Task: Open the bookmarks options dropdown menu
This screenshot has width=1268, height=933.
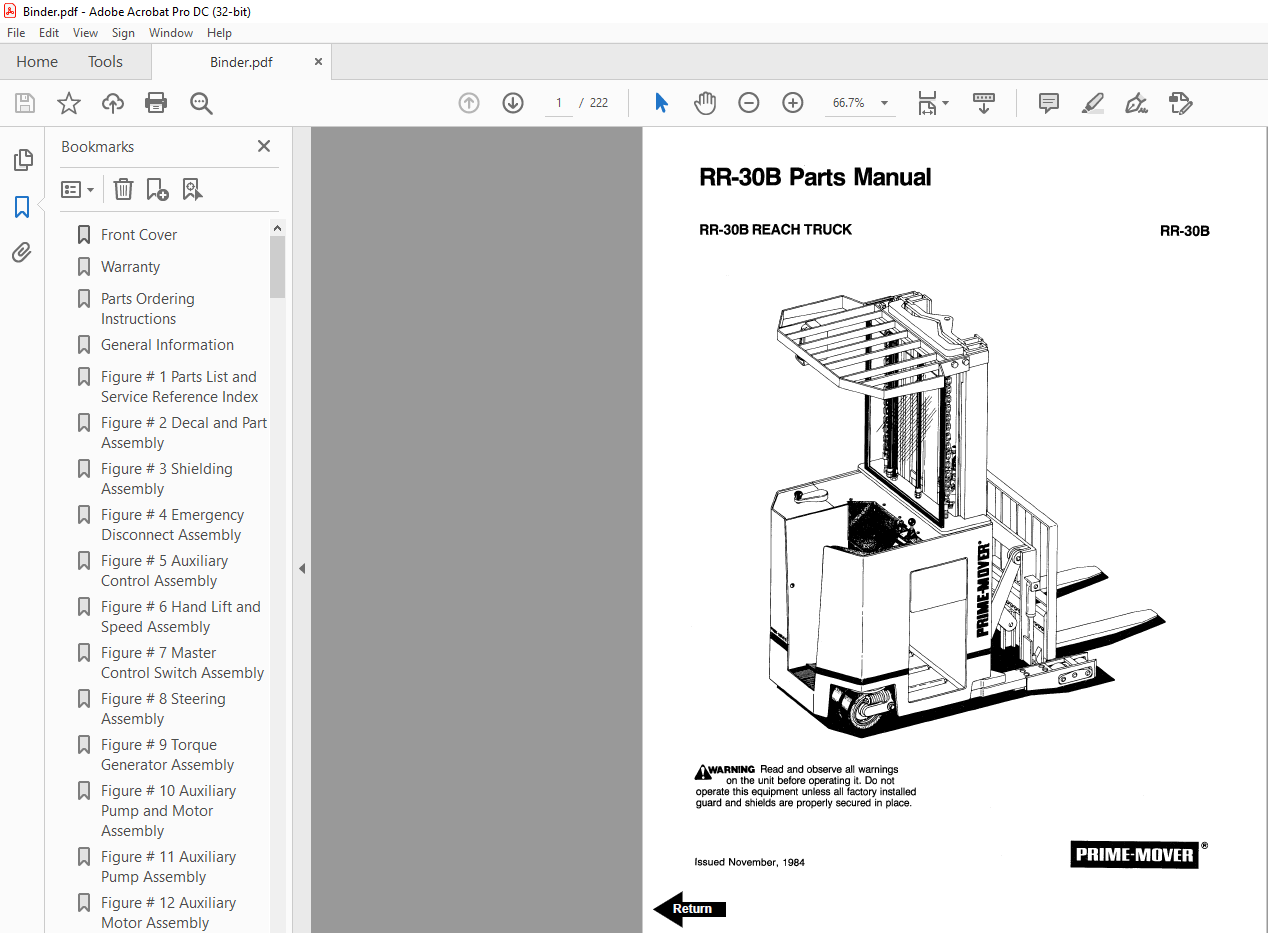Action: point(78,189)
